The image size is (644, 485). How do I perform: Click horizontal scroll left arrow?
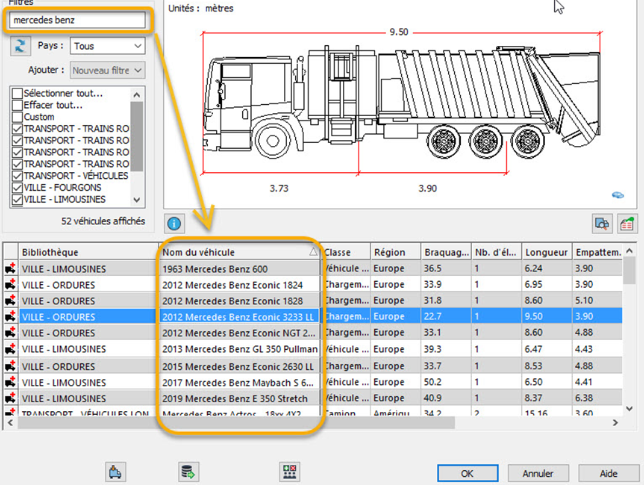tap(10, 423)
